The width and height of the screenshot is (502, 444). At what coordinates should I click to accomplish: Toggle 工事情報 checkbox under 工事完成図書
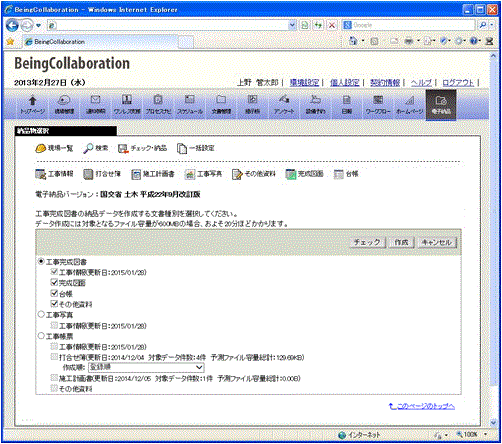[x=54, y=272]
